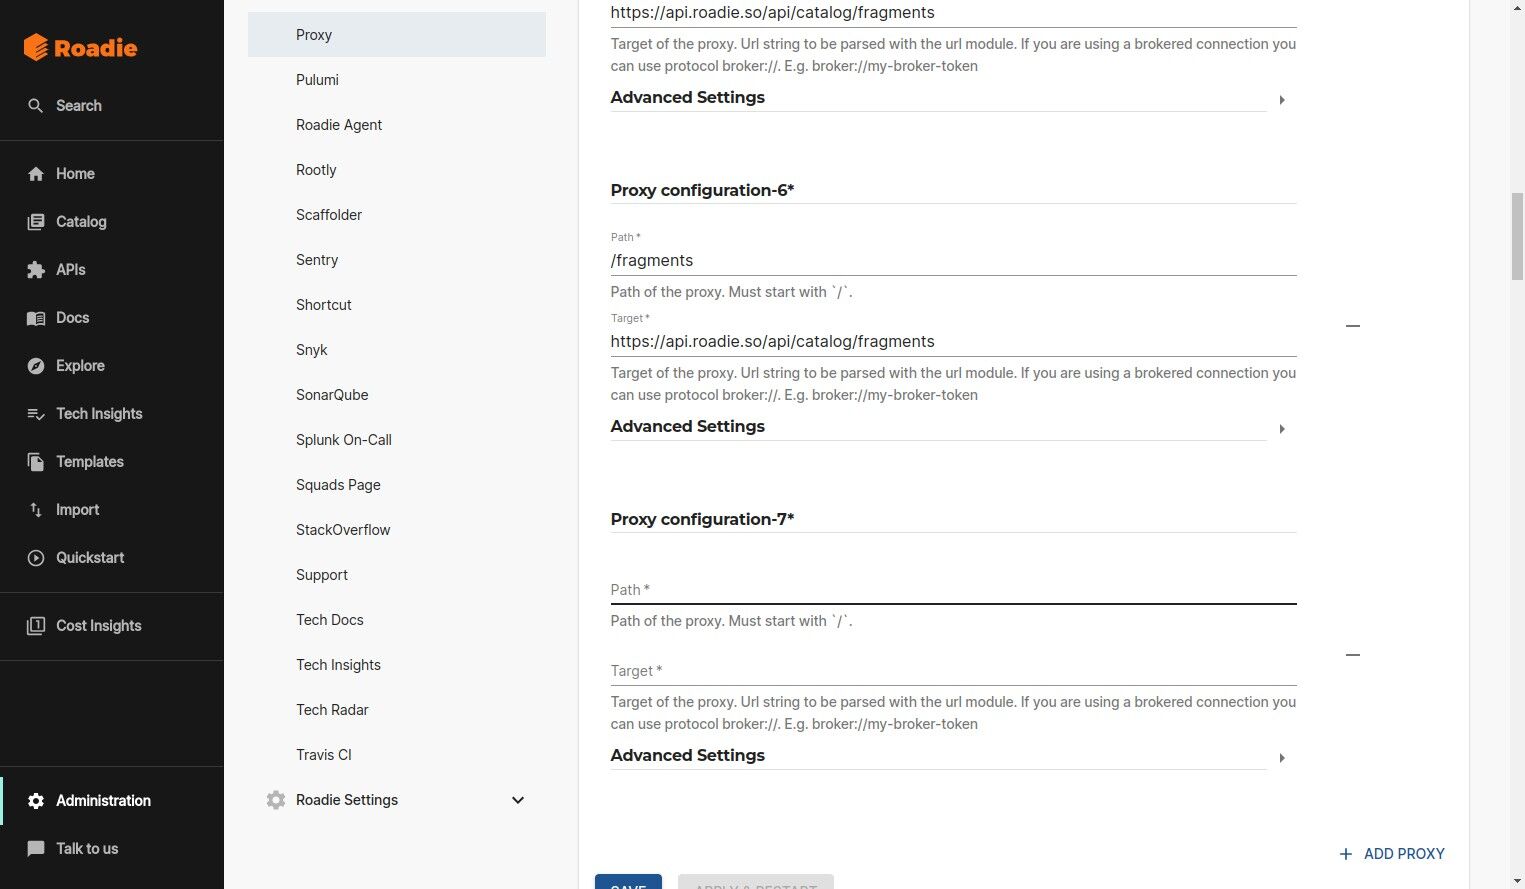The image size is (1525, 889).
Task: Select Tech Radar in the settings list
Action: tap(332, 710)
